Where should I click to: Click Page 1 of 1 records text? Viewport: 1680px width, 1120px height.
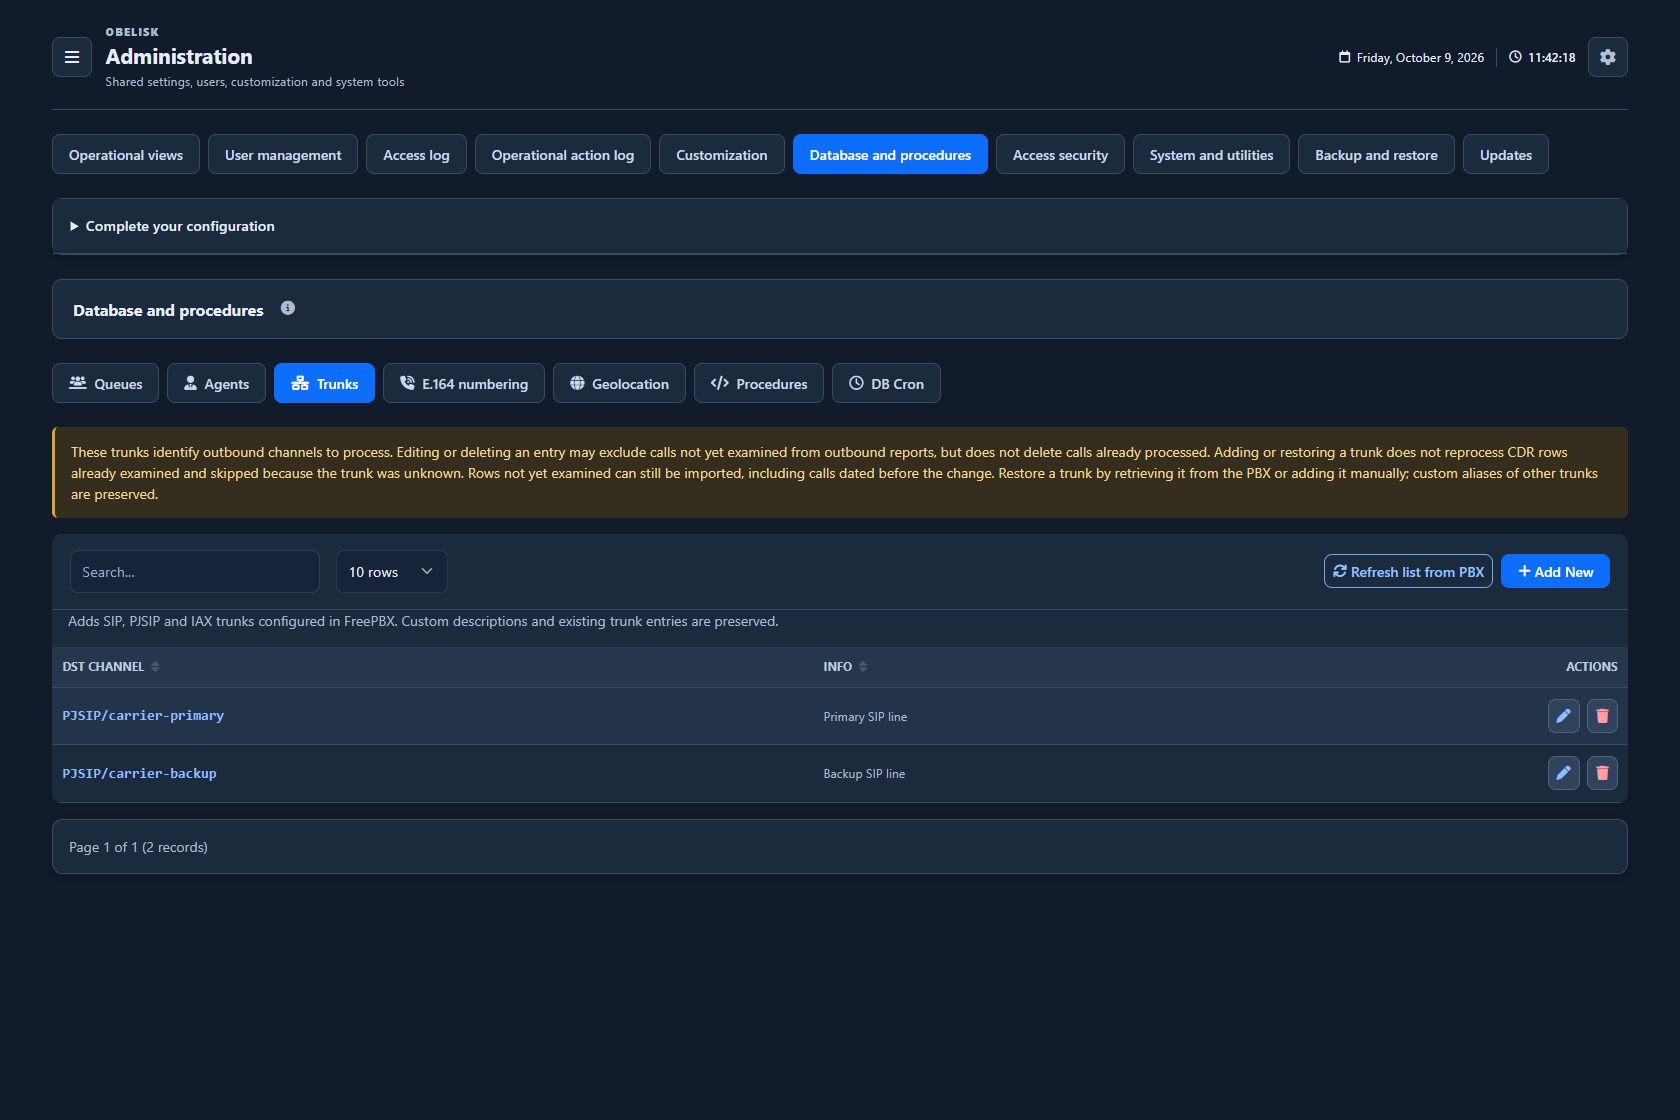[138, 847]
